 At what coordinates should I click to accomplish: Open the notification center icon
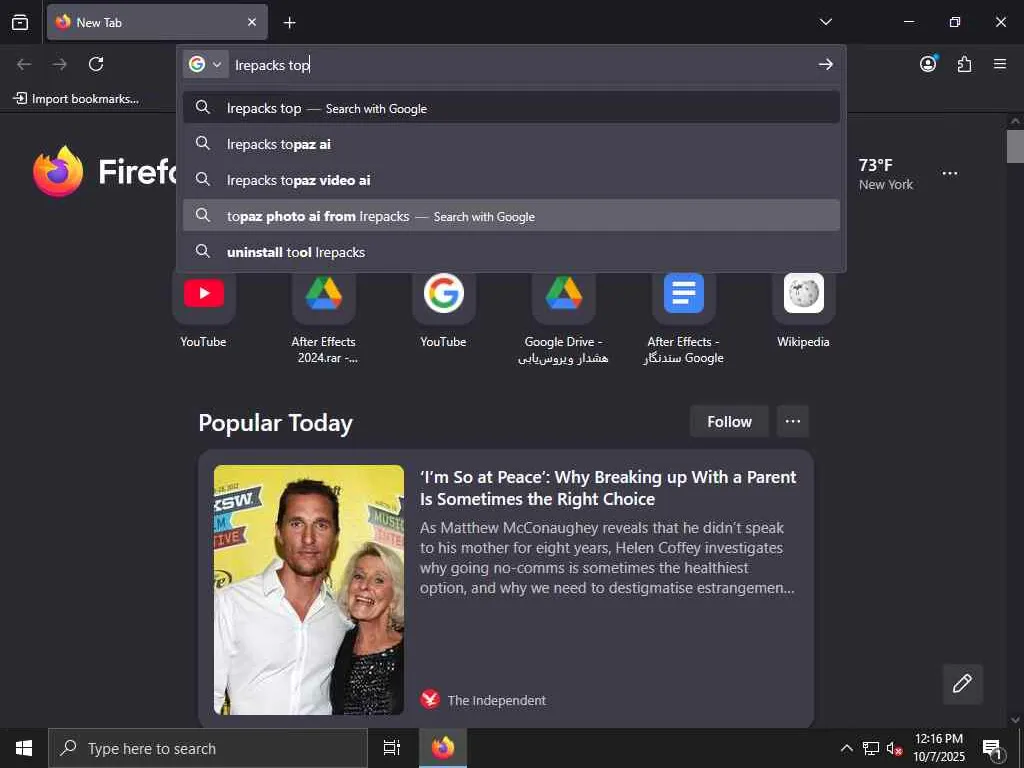tap(992, 748)
